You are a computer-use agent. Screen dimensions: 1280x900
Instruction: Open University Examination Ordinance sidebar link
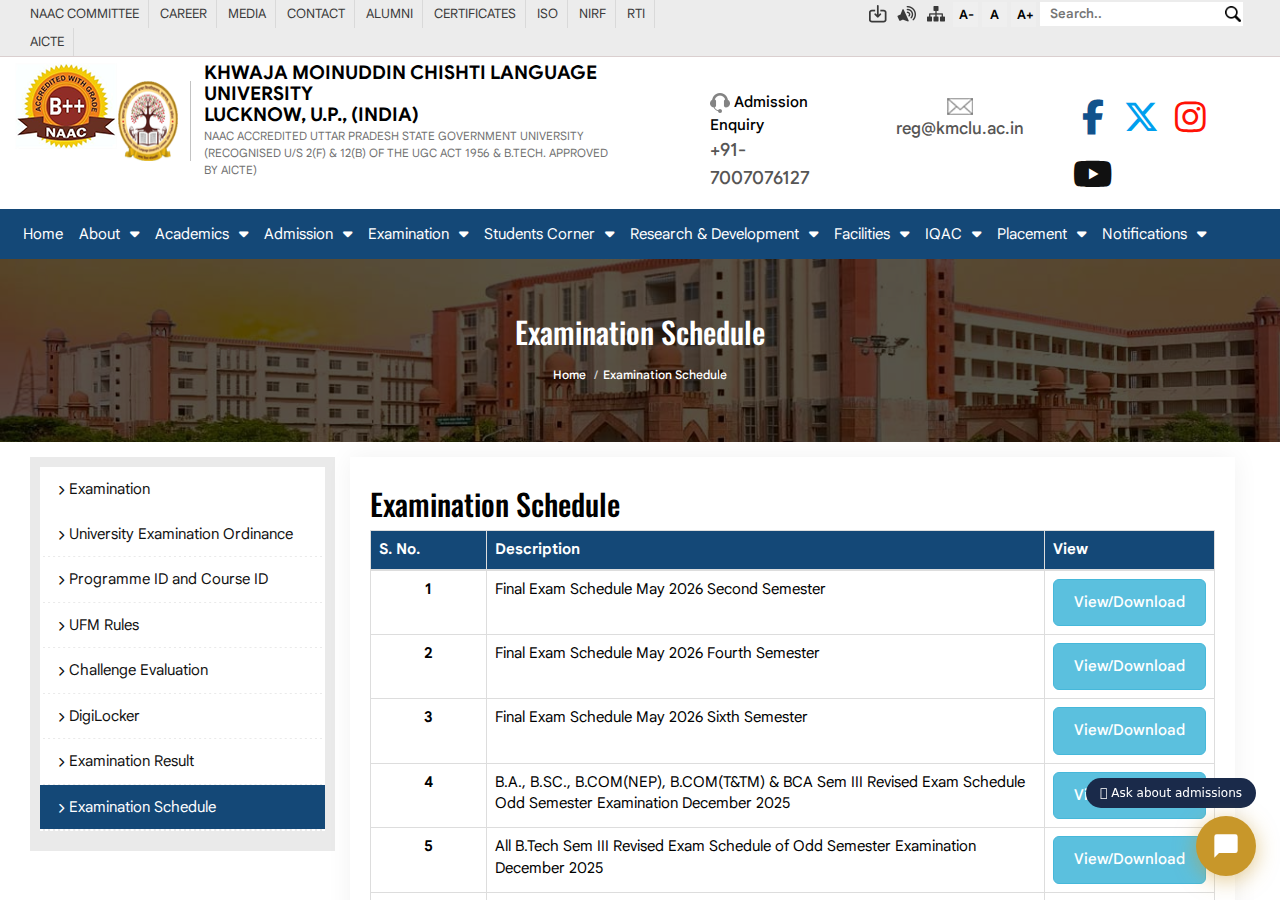[182, 534]
